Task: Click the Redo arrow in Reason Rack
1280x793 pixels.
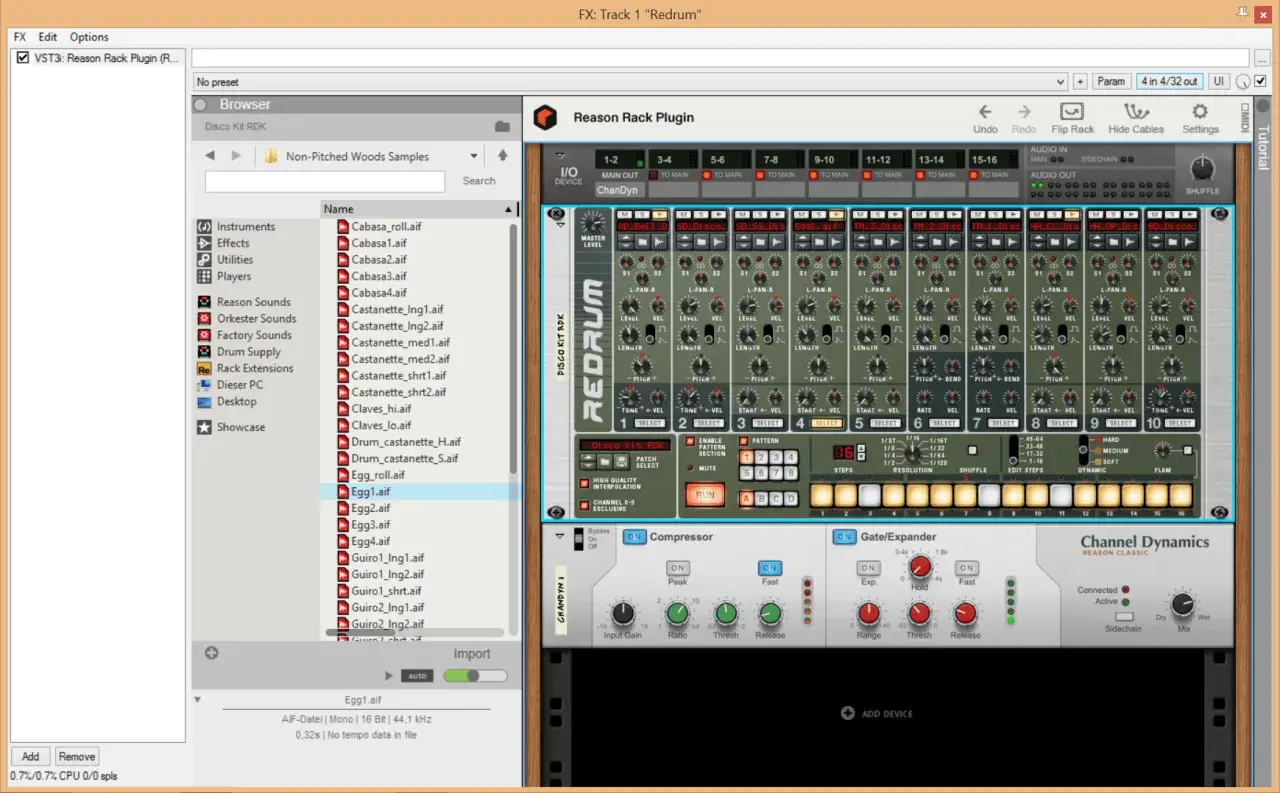Action: click(x=1024, y=112)
